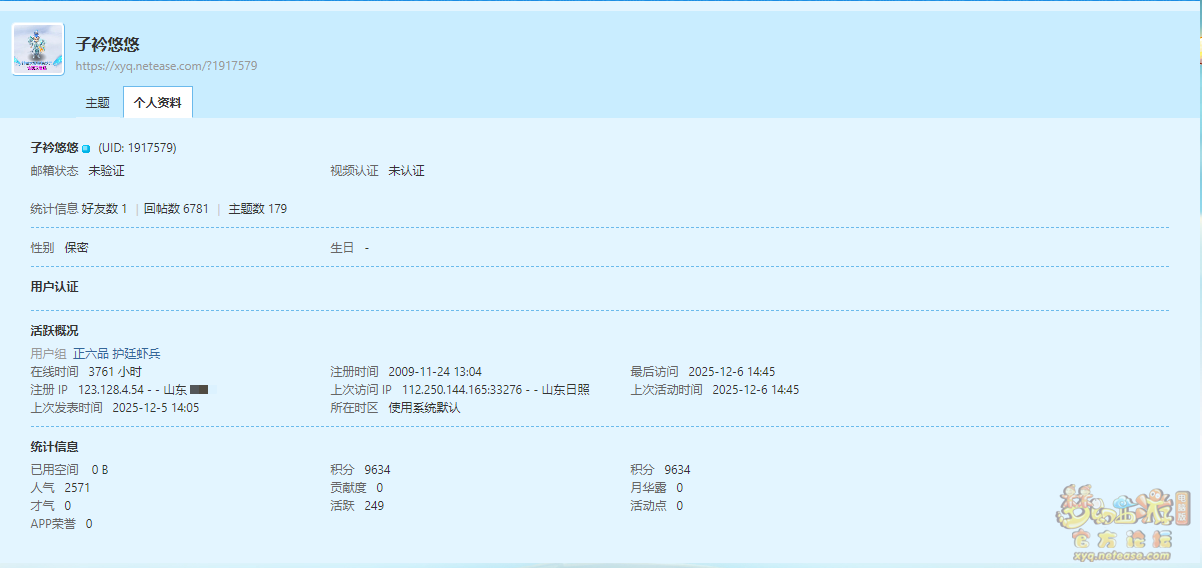Open the xyq.netease.com profile URL link
This screenshot has width=1202, height=568.
(166, 66)
